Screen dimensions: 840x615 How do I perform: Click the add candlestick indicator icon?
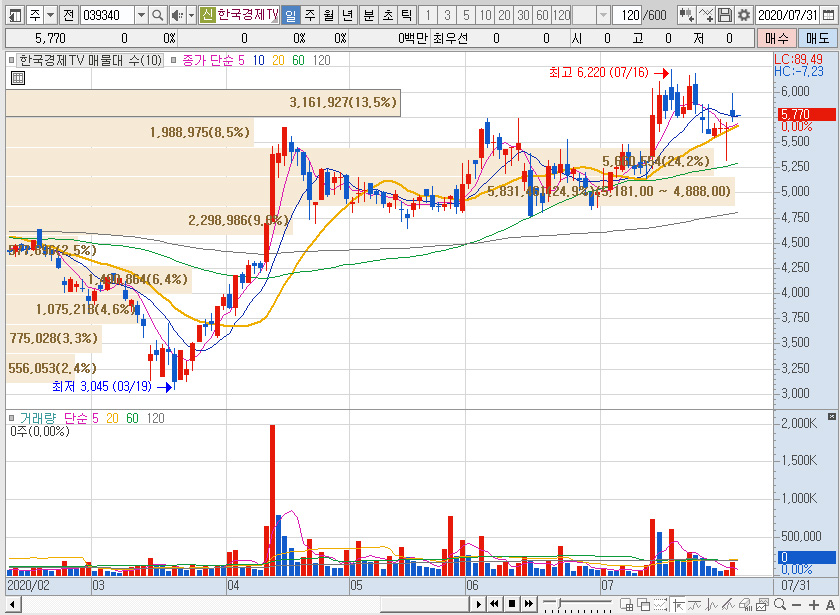[x=686, y=15]
